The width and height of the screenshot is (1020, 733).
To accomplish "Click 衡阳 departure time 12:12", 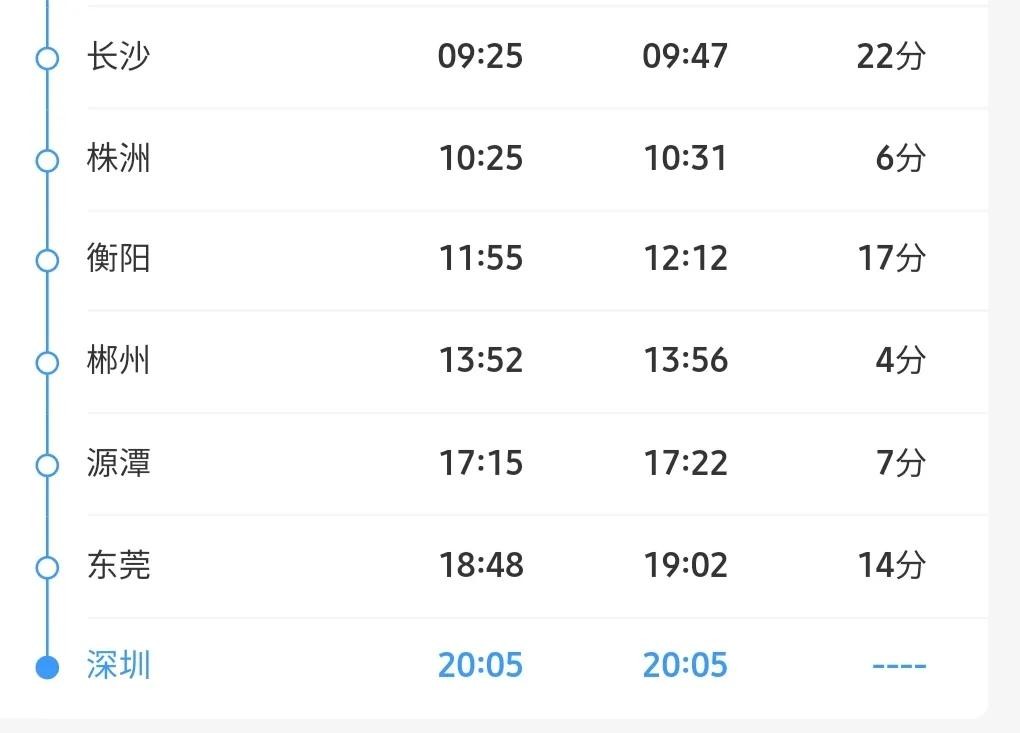I will pyautogui.click(x=685, y=260).
